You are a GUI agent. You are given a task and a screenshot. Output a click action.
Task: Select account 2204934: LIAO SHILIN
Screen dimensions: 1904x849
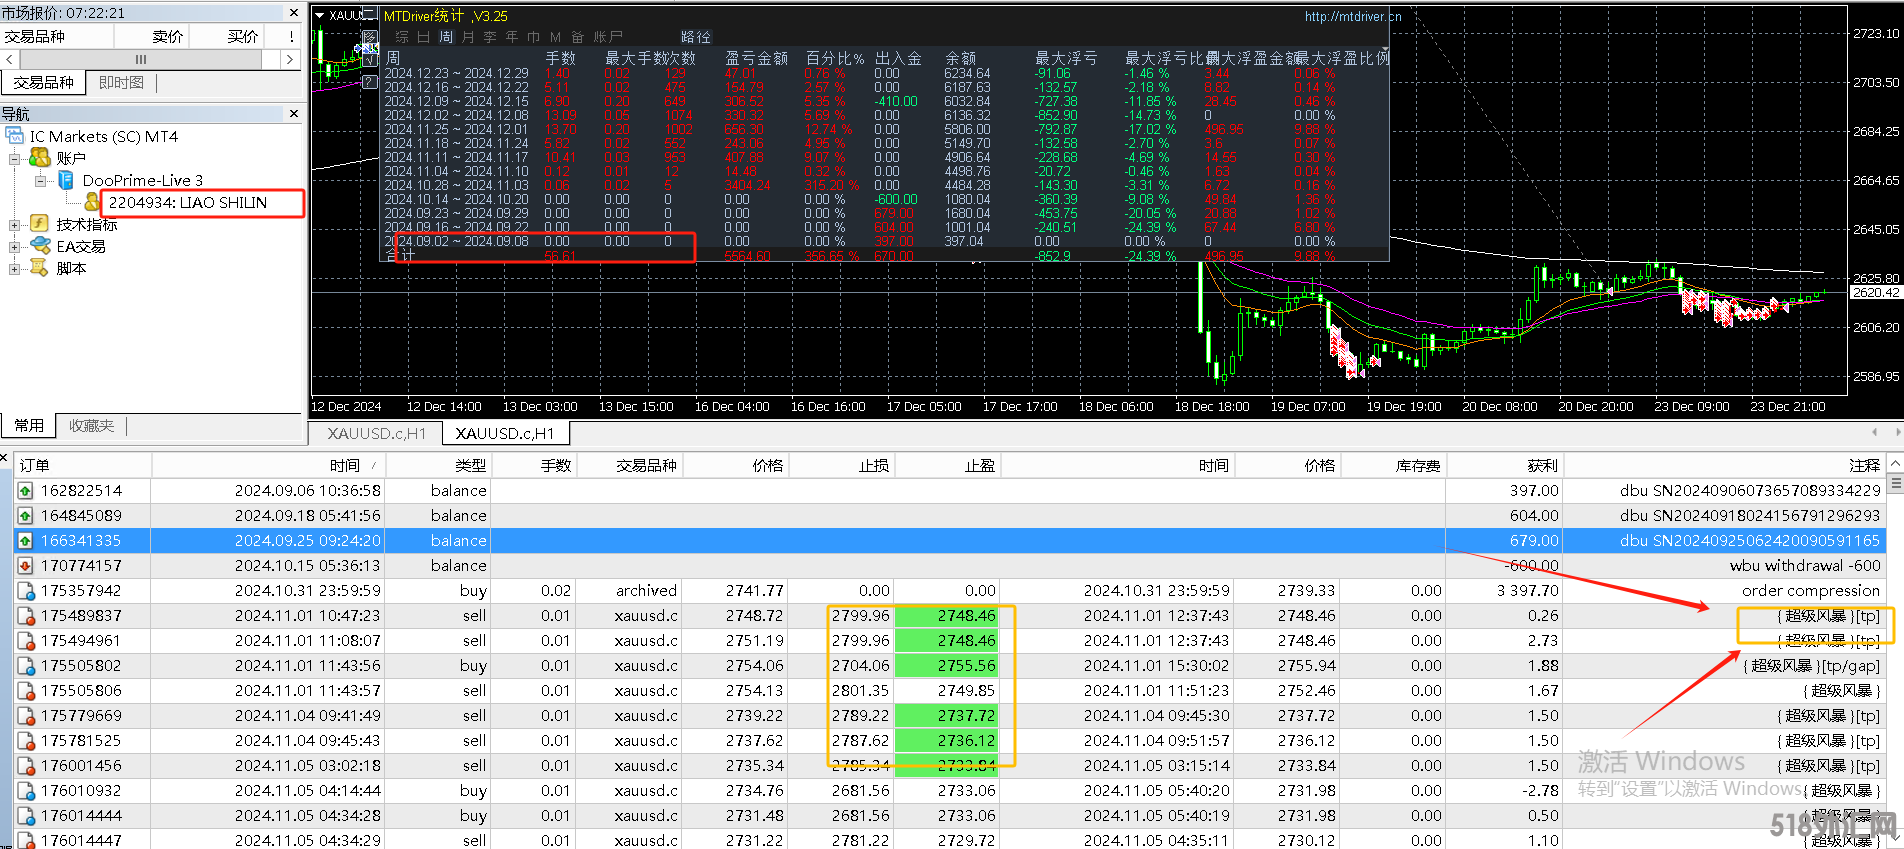[x=188, y=202]
